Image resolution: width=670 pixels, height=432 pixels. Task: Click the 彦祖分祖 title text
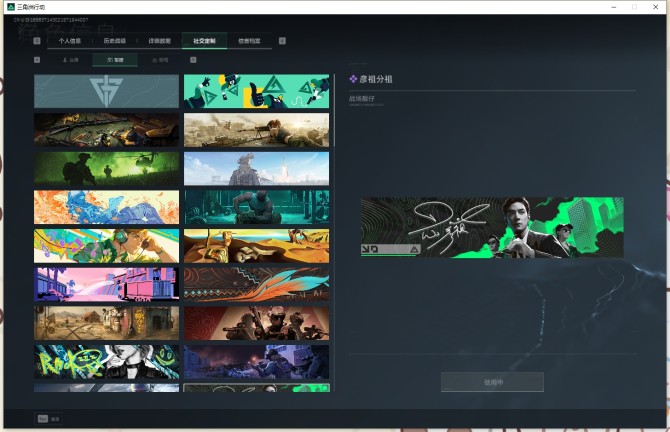point(376,79)
